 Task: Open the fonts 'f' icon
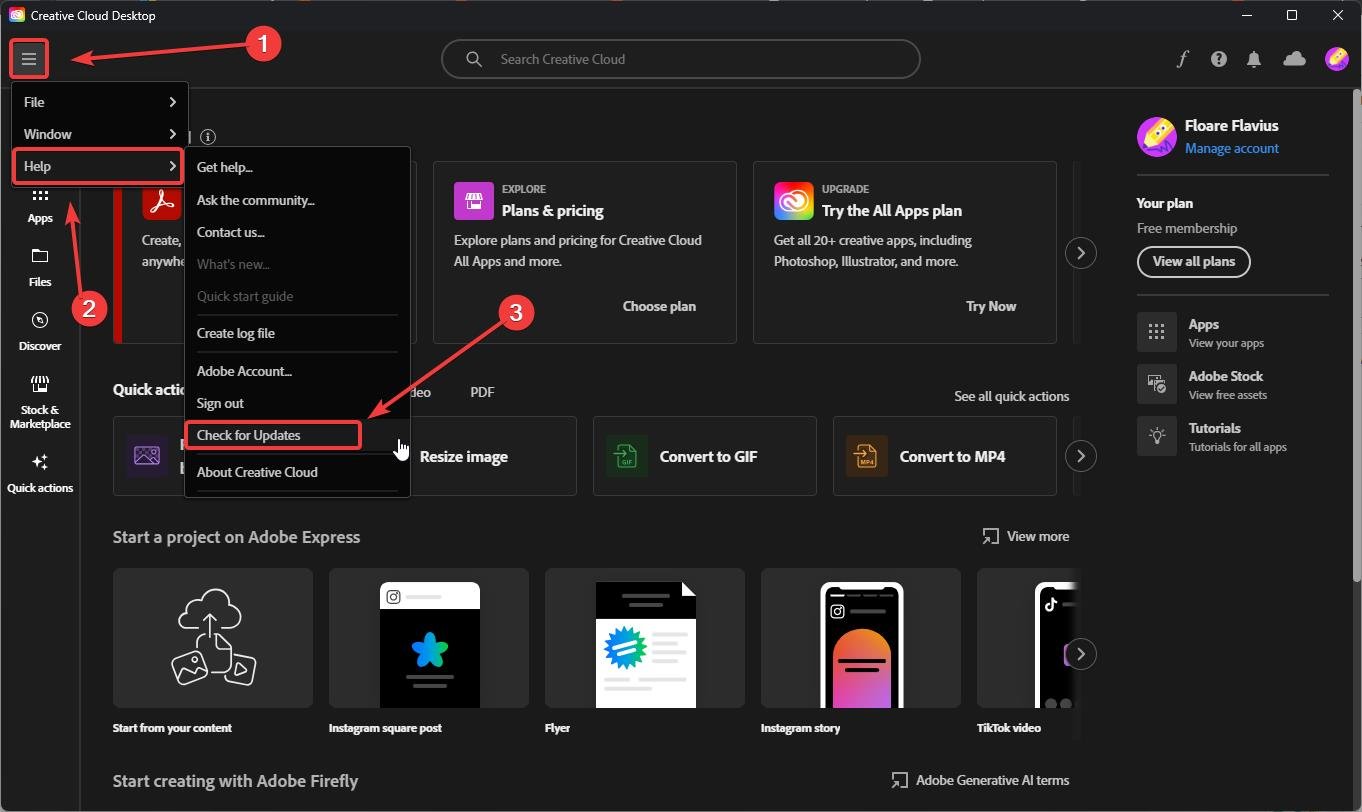pyautogui.click(x=1182, y=59)
